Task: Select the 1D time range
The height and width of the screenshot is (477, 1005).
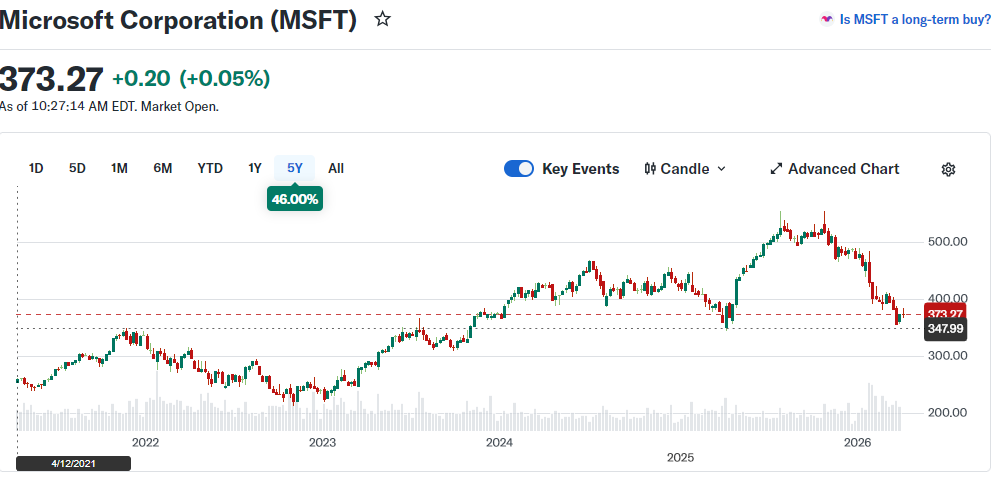Action: [36, 168]
